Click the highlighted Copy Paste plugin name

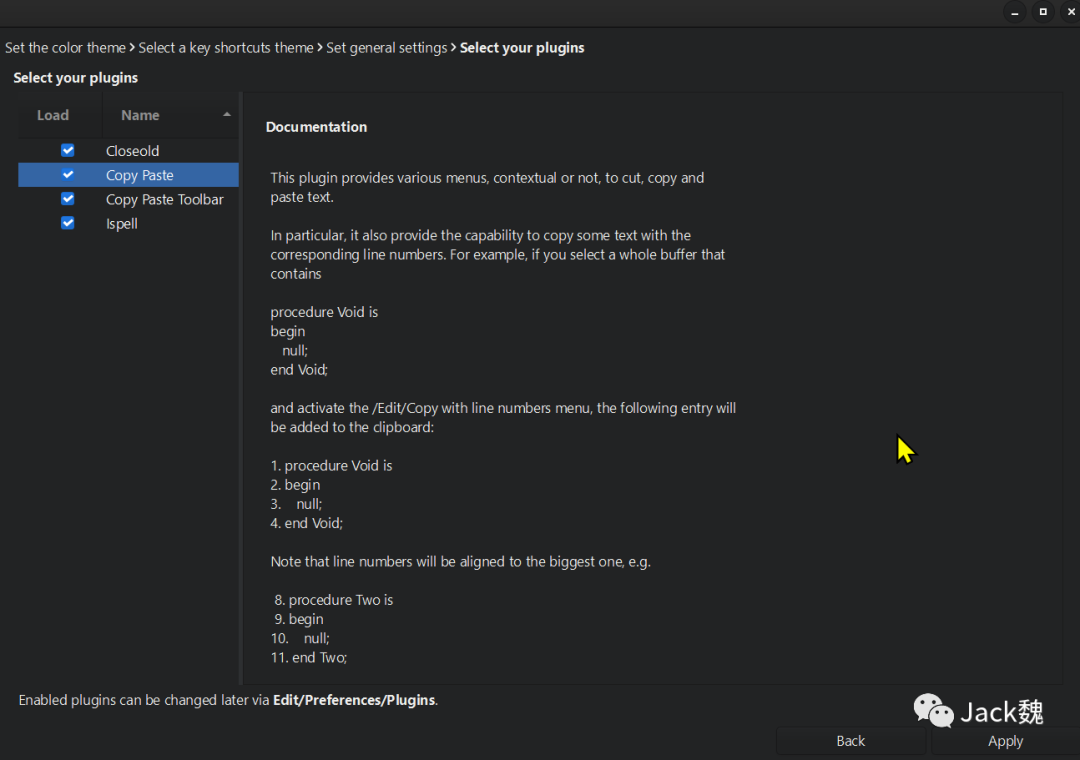coord(139,175)
